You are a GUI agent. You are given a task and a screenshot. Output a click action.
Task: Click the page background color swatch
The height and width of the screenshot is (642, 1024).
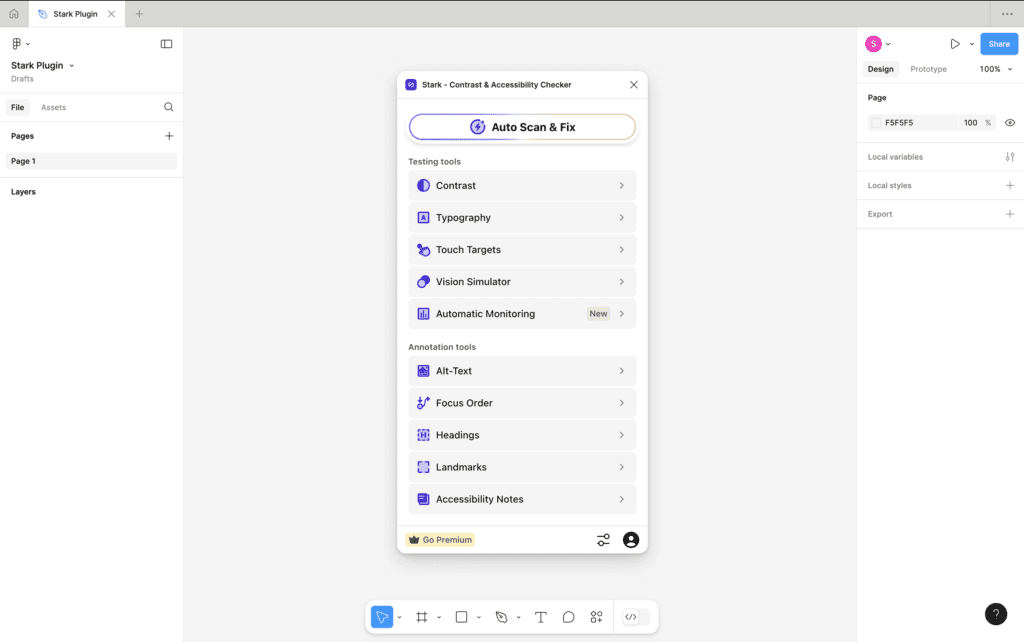coord(876,123)
